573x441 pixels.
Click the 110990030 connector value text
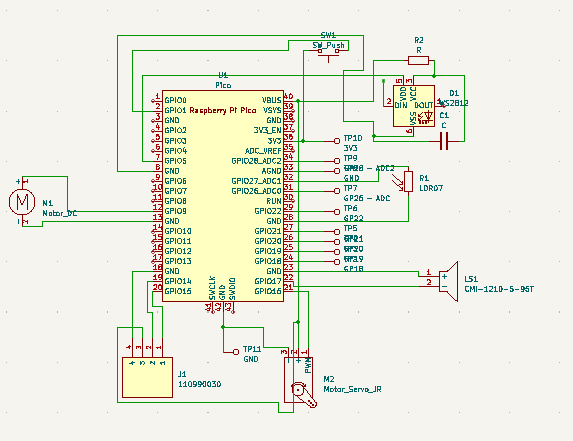point(200,384)
